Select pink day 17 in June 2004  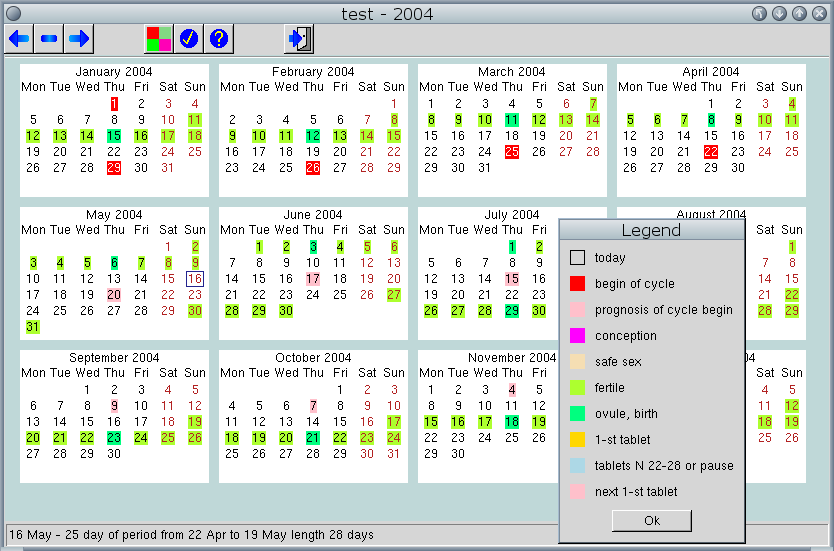coord(313,279)
